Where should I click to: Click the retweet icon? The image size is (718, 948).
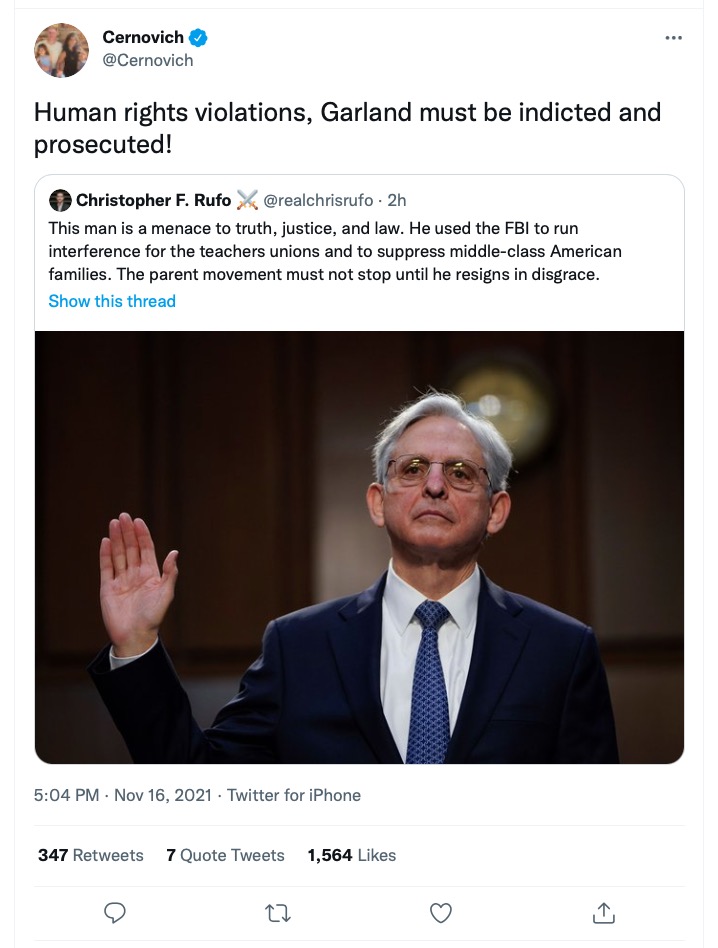click(x=277, y=913)
